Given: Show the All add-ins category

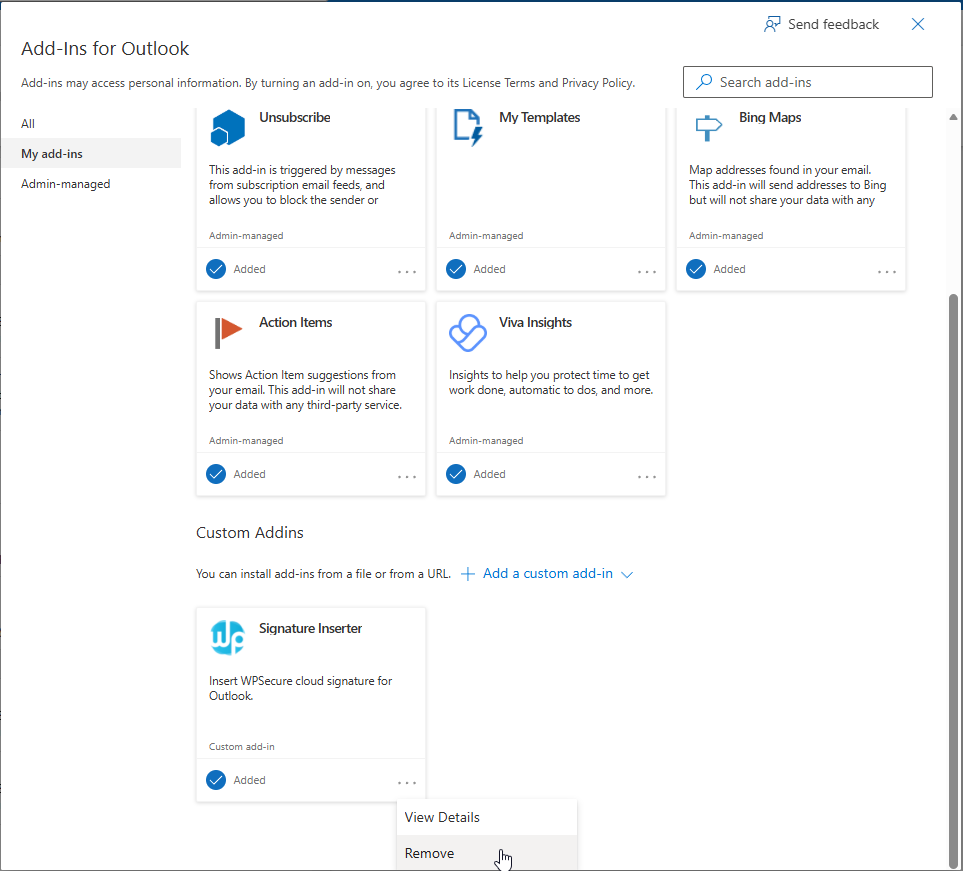Looking at the screenshot, I should (28, 124).
